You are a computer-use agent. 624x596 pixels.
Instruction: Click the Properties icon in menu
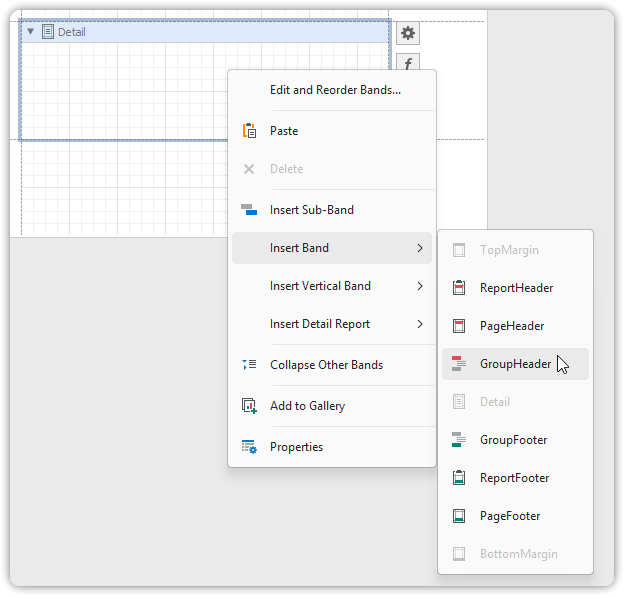[249, 447]
